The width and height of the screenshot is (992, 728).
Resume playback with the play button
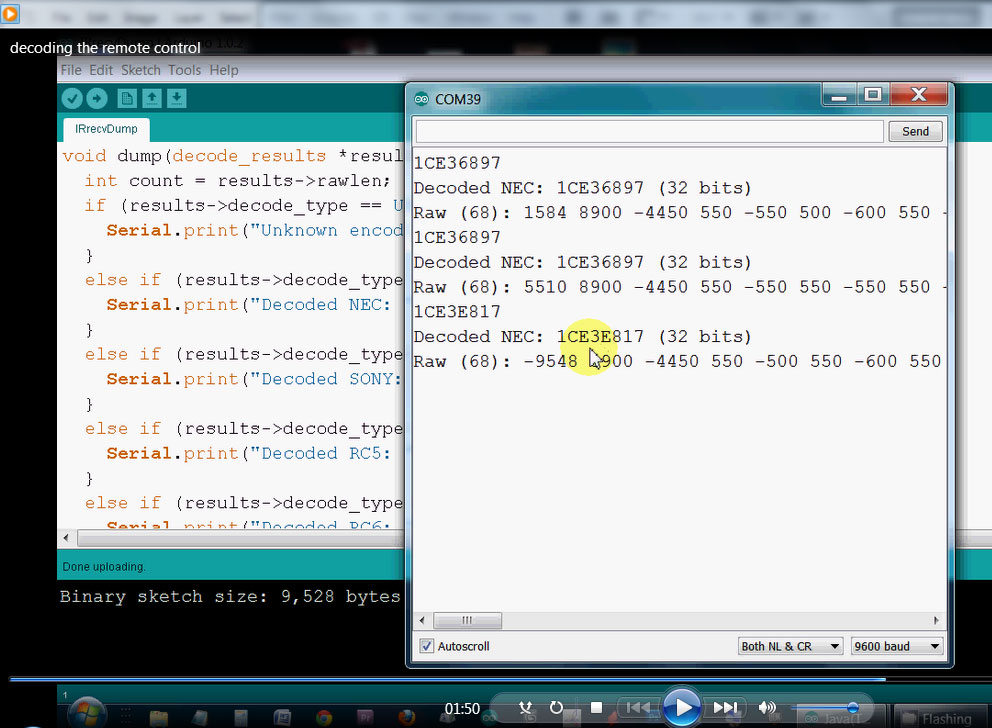683,707
